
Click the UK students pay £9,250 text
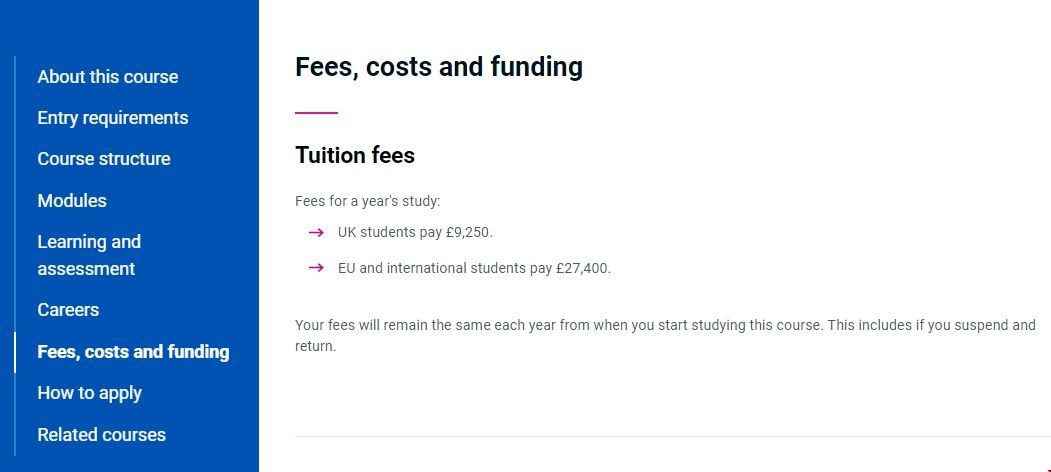(x=415, y=232)
